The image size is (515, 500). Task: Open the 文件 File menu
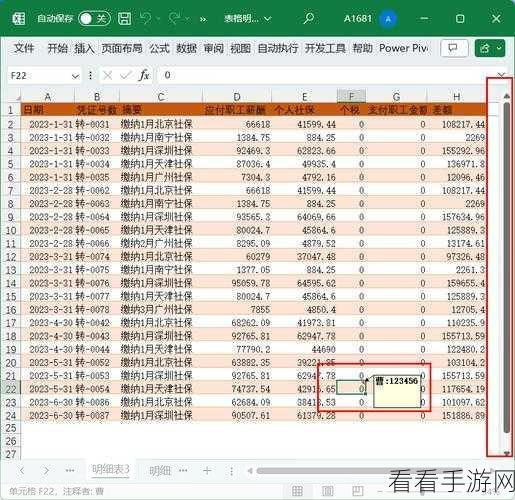pos(24,48)
